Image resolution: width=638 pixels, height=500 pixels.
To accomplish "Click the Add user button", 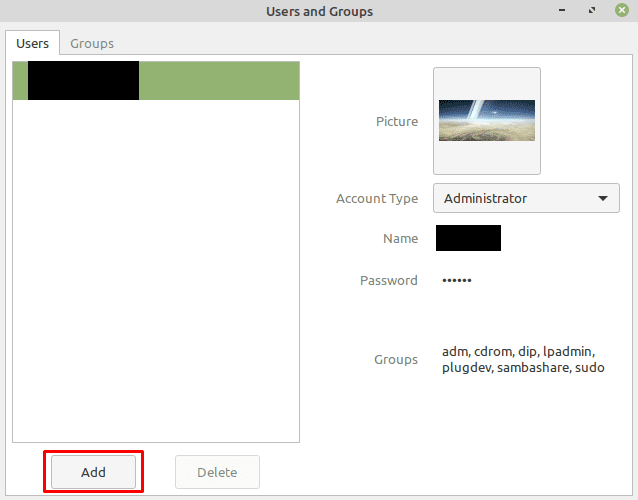I will 94,472.
